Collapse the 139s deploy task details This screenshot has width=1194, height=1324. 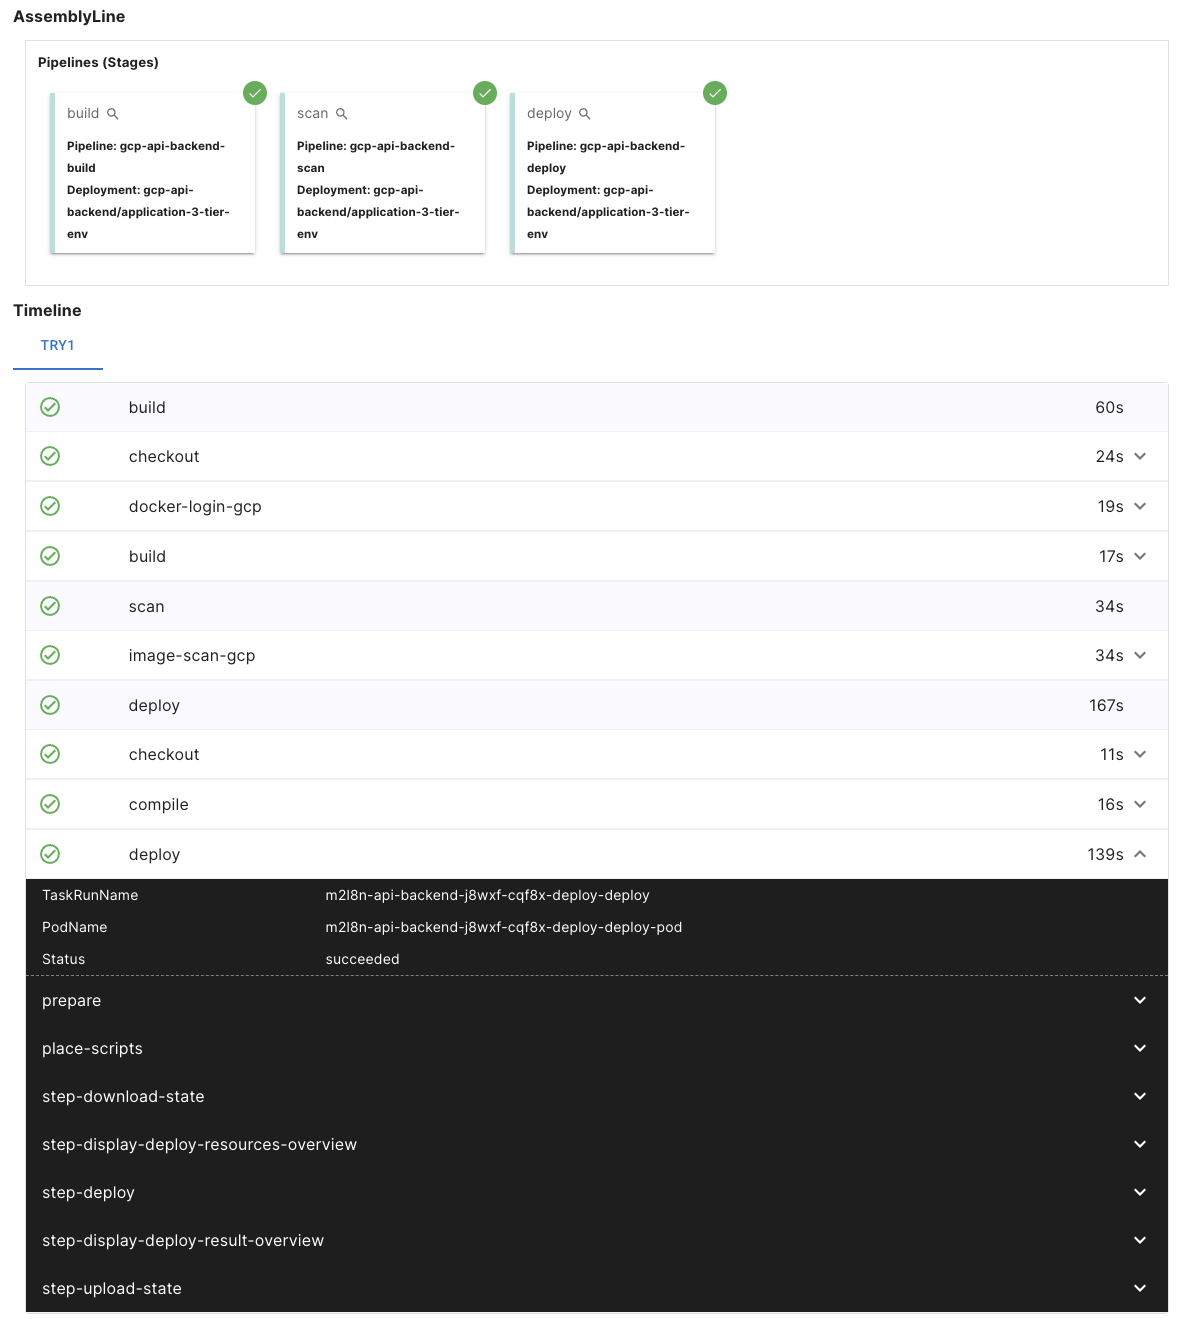1140,854
